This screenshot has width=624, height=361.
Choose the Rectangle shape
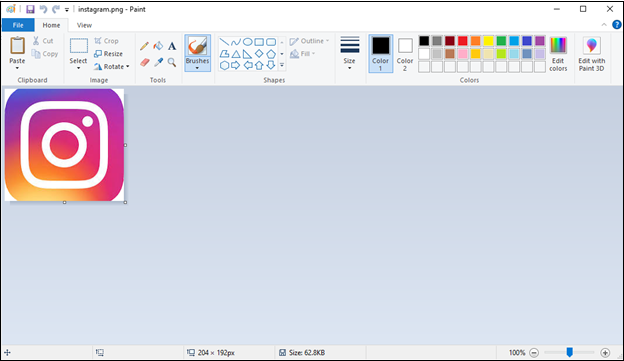point(259,42)
